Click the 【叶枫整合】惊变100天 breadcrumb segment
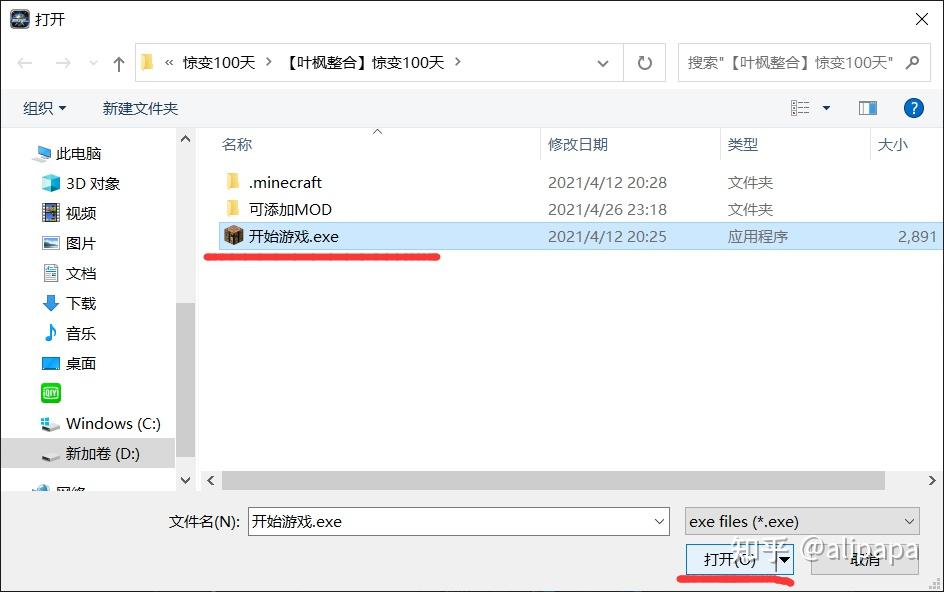944x592 pixels. click(365, 62)
